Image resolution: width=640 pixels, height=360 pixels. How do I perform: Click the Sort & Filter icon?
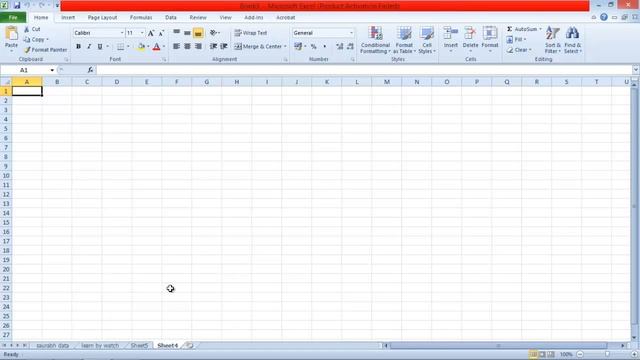click(553, 33)
